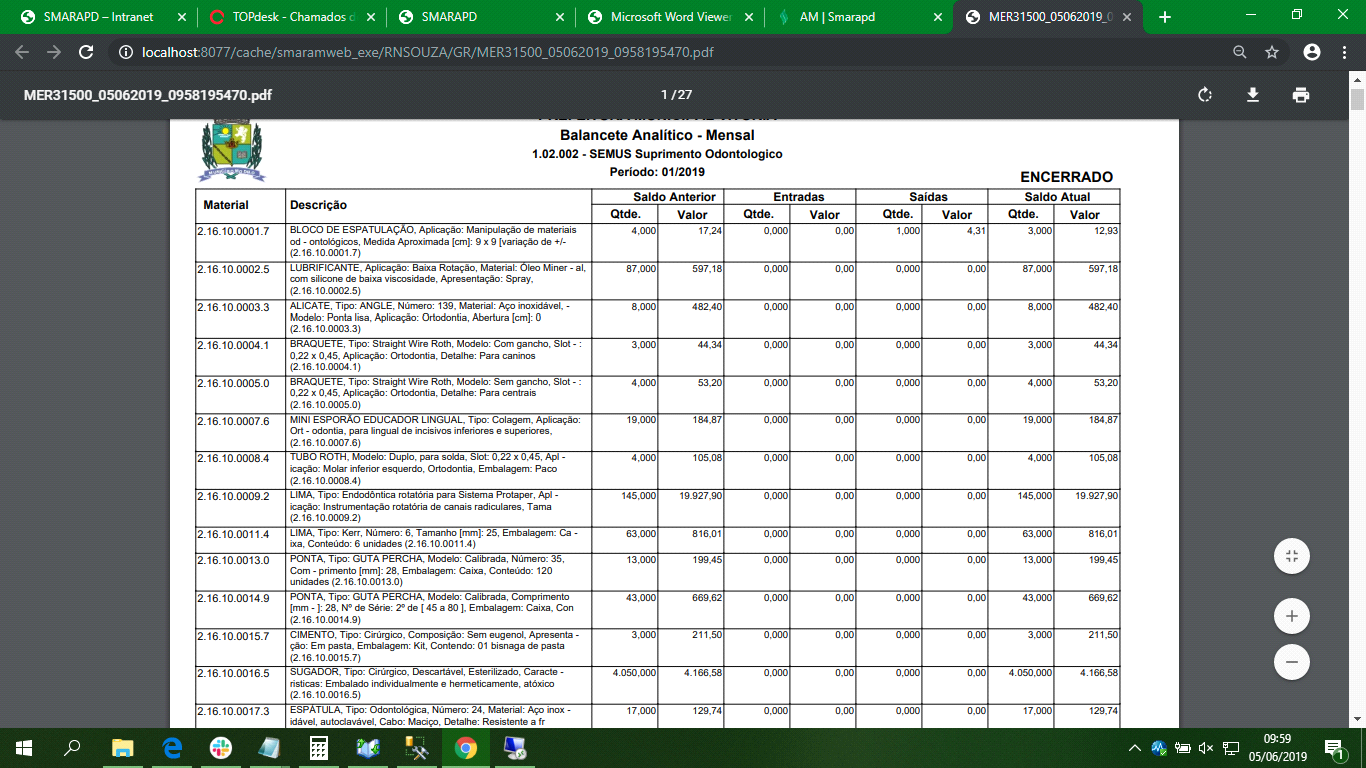The image size is (1366, 768).
Task: Open Windows taskbar search
Action: (x=72, y=747)
